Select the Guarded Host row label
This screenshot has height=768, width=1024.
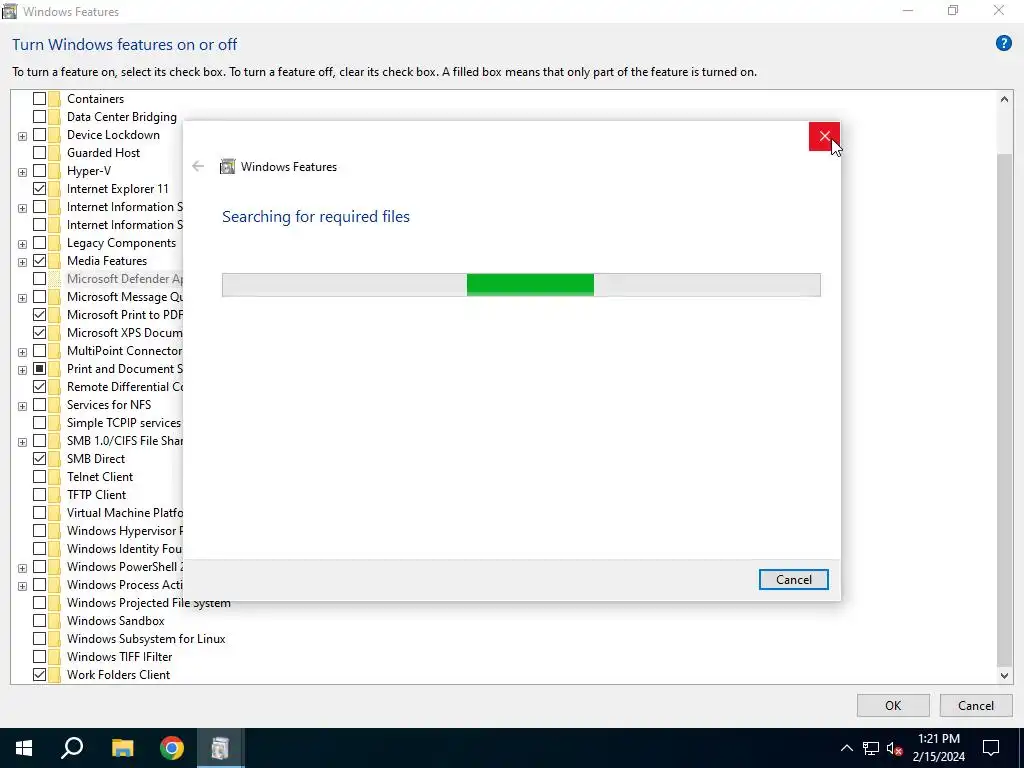[x=103, y=153]
